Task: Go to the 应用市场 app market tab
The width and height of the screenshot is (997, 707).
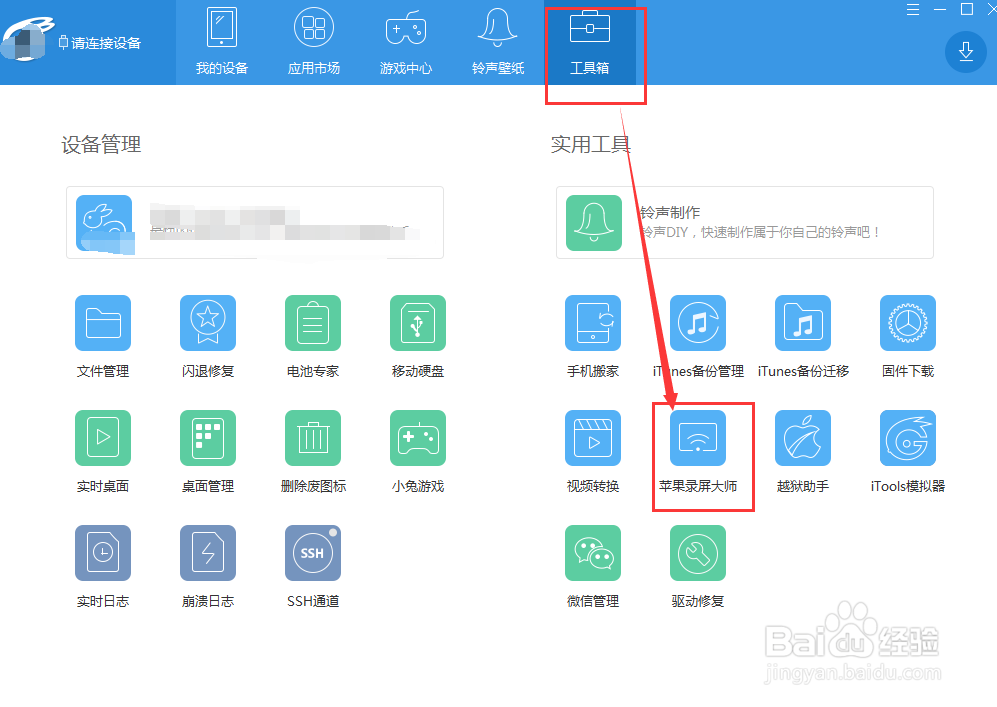Action: [x=314, y=42]
